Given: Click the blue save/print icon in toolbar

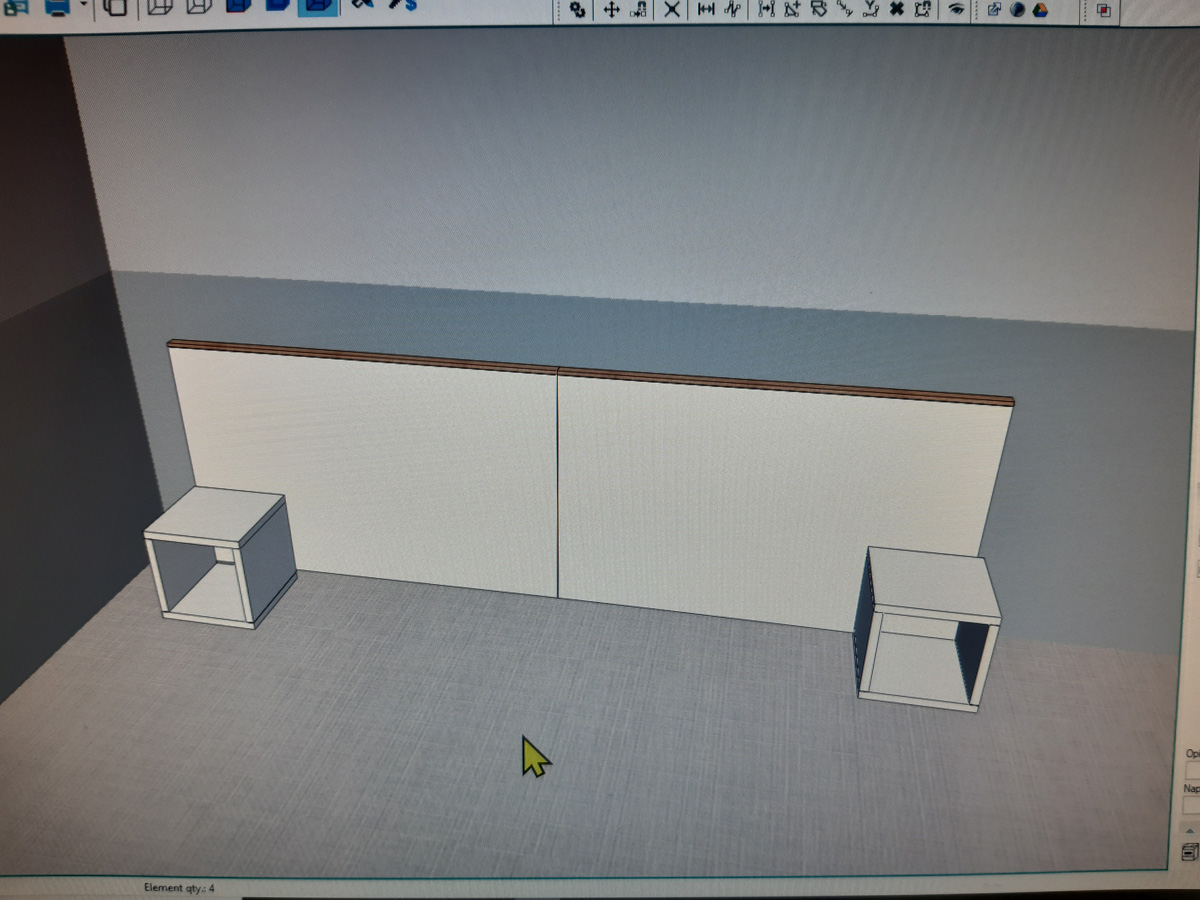Looking at the screenshot, I should [59, 6].
